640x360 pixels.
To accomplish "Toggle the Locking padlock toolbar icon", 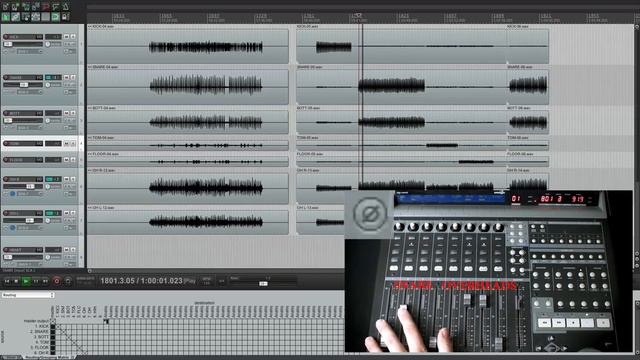I will [65, 17].
